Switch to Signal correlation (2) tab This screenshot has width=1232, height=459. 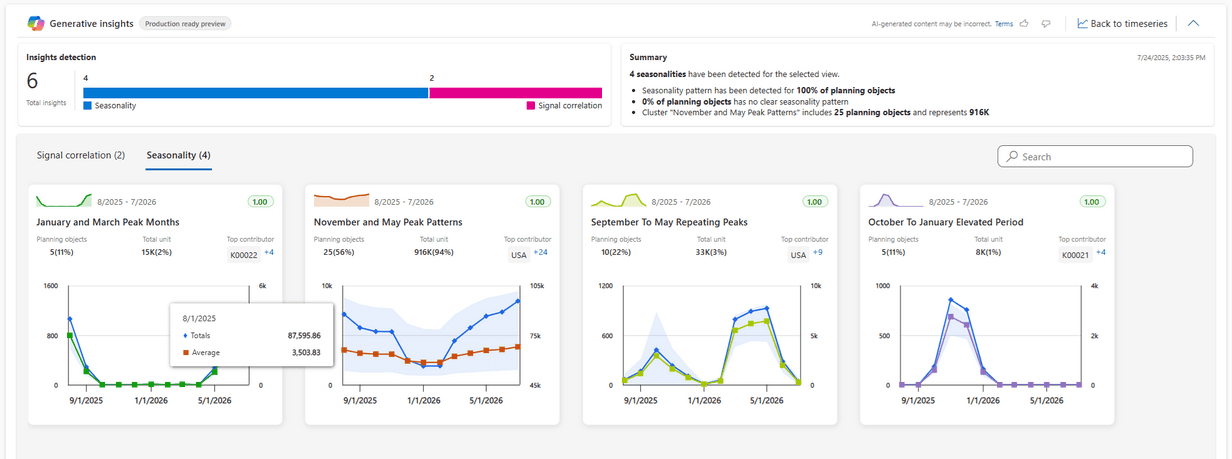pos(81,155)
